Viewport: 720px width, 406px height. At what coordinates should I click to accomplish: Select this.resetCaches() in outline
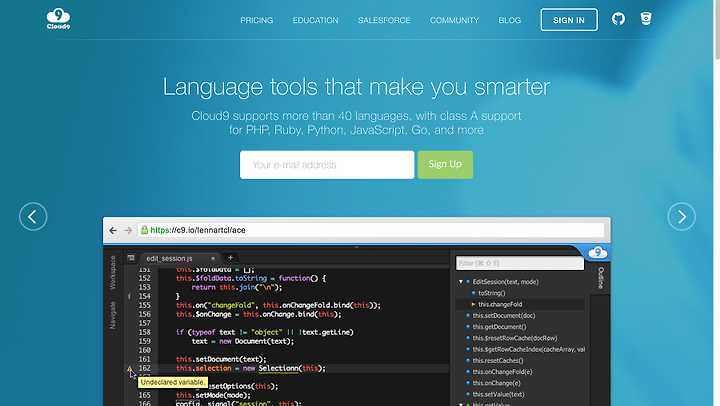click(x=498, y=361)
